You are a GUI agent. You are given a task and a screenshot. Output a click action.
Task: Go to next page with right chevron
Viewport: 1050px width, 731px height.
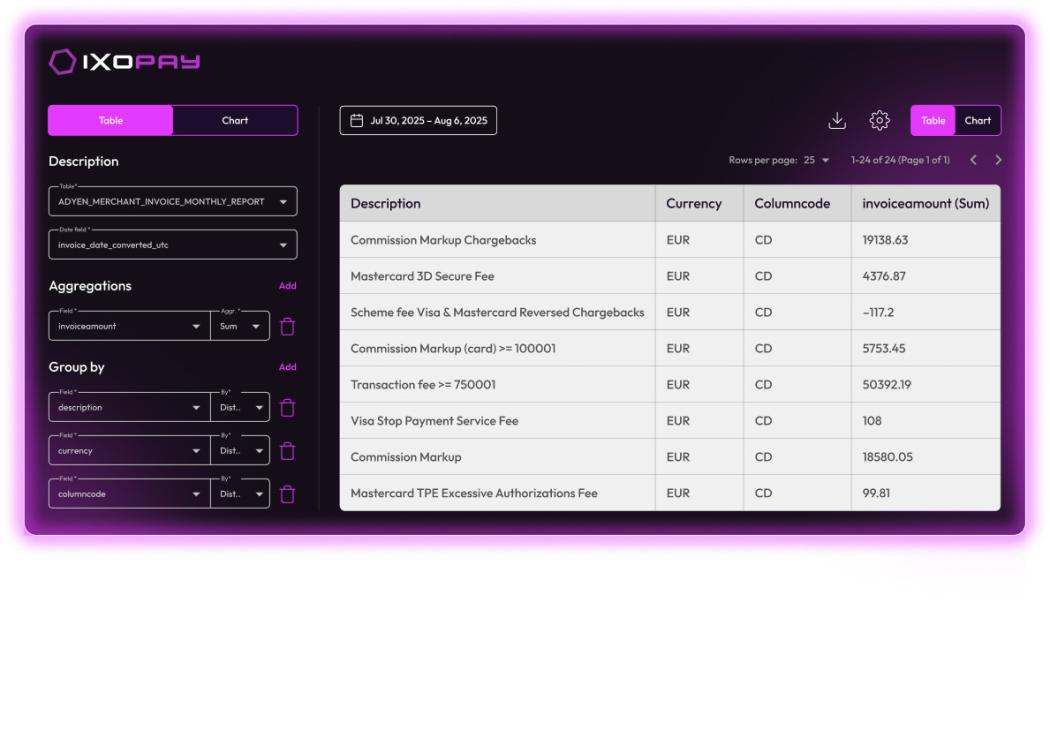tap(998, 160)
